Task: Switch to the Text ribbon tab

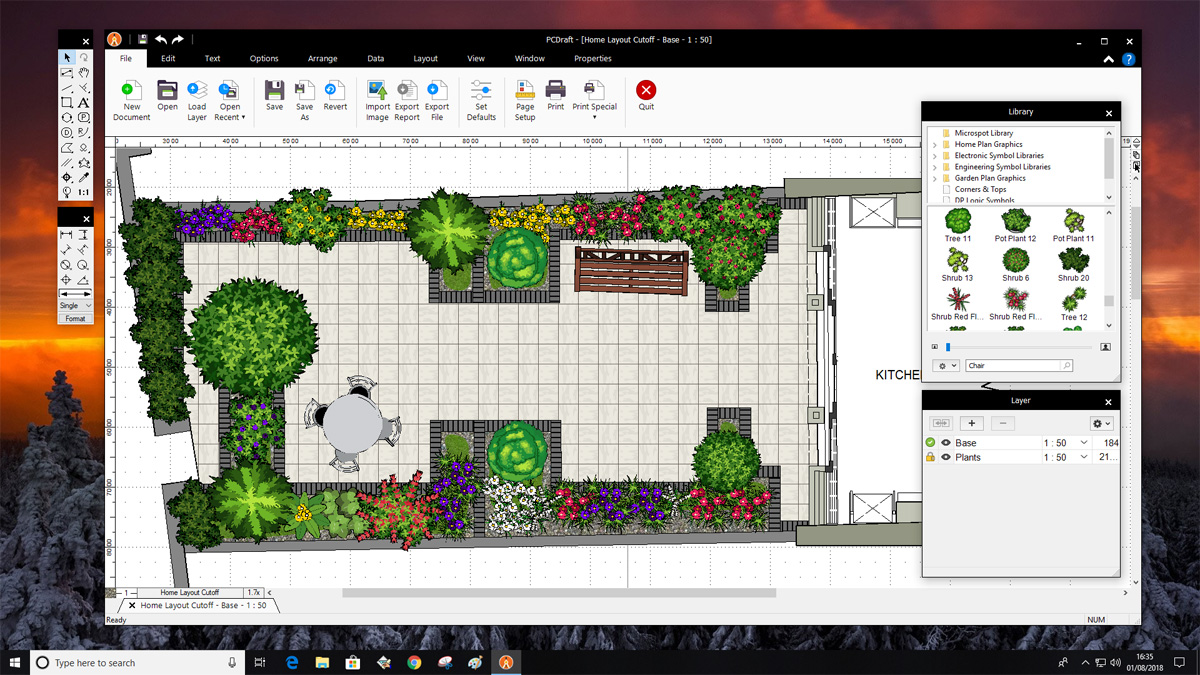Action: point(213,59)
